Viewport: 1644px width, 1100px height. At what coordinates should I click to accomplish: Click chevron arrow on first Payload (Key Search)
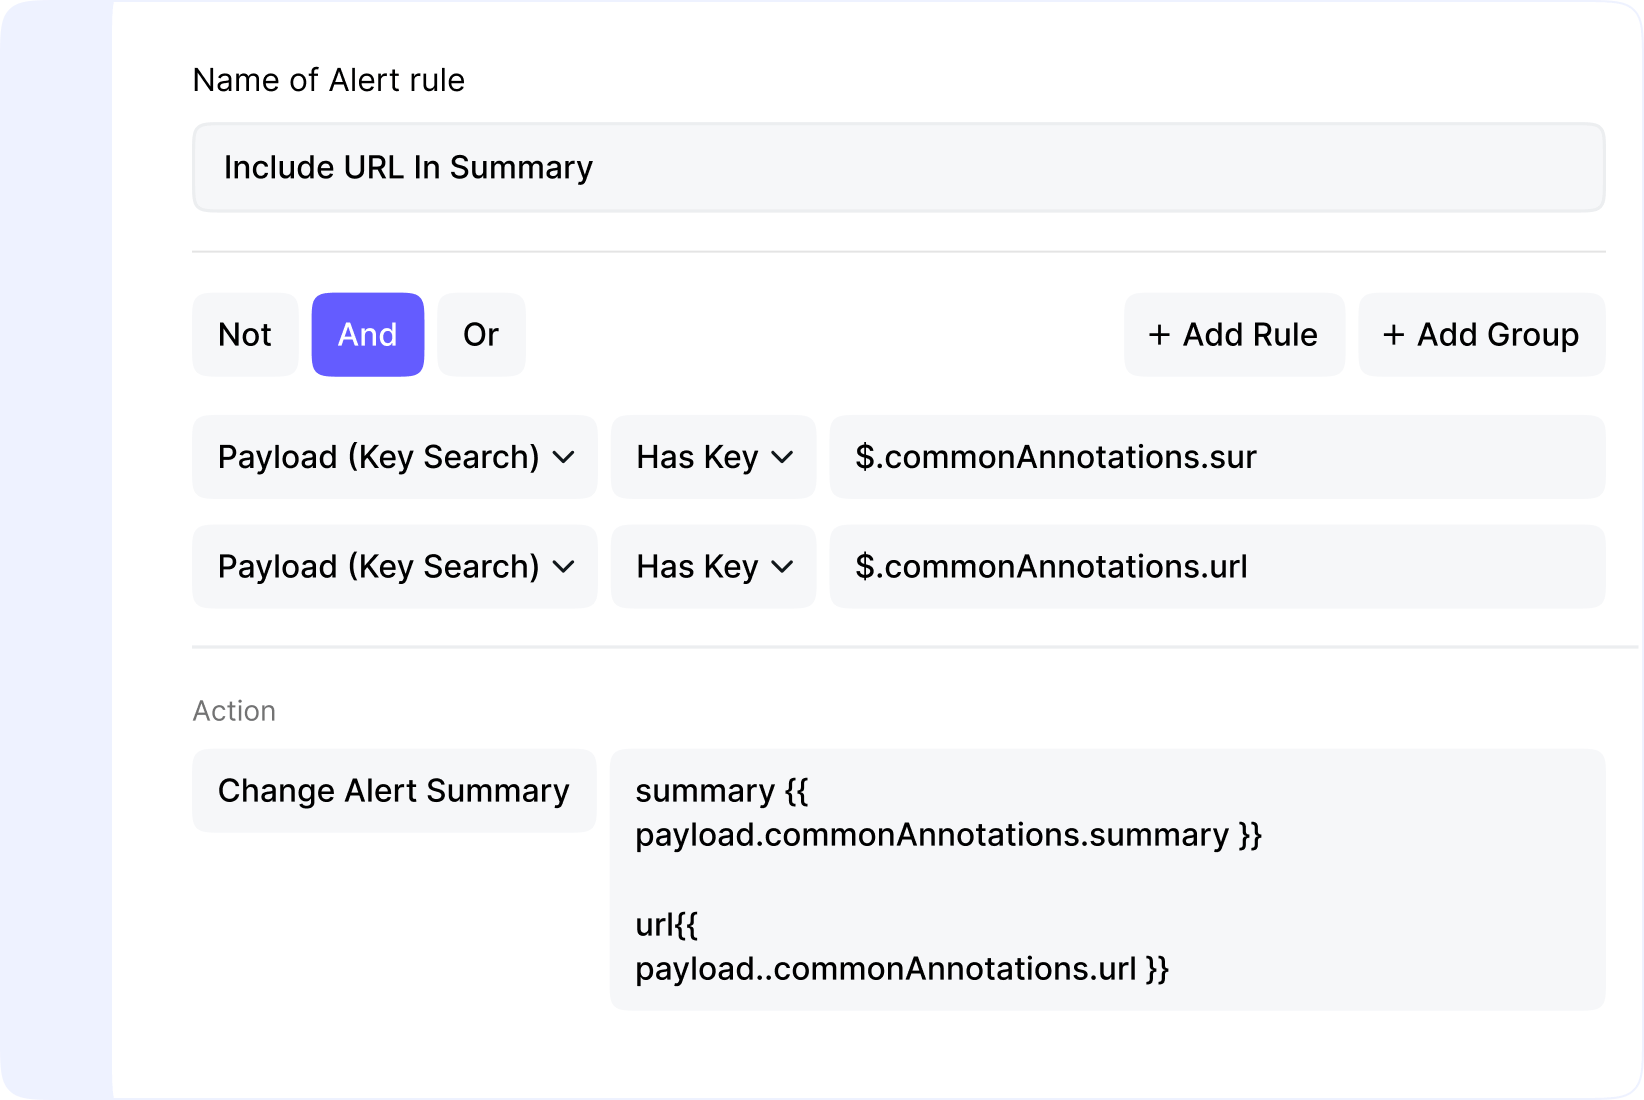(564, 458)
